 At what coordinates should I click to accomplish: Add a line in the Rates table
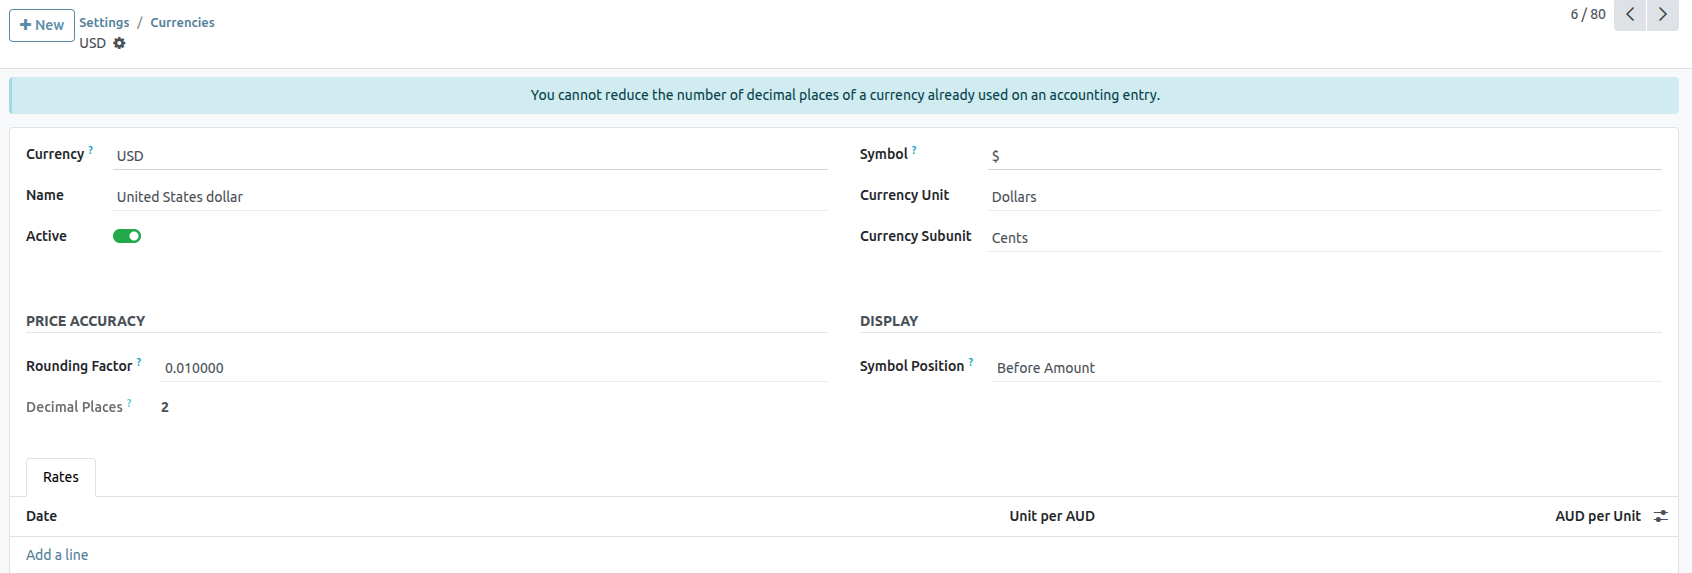tap(57, 555)
